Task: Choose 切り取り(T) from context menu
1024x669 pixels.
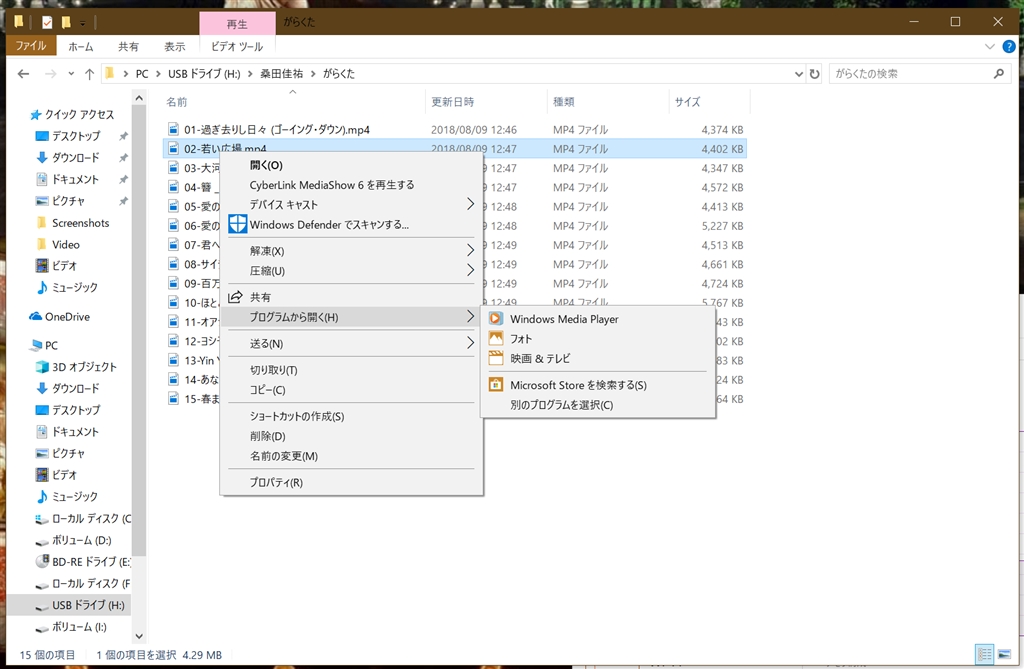Action: [x=351, y=370]
